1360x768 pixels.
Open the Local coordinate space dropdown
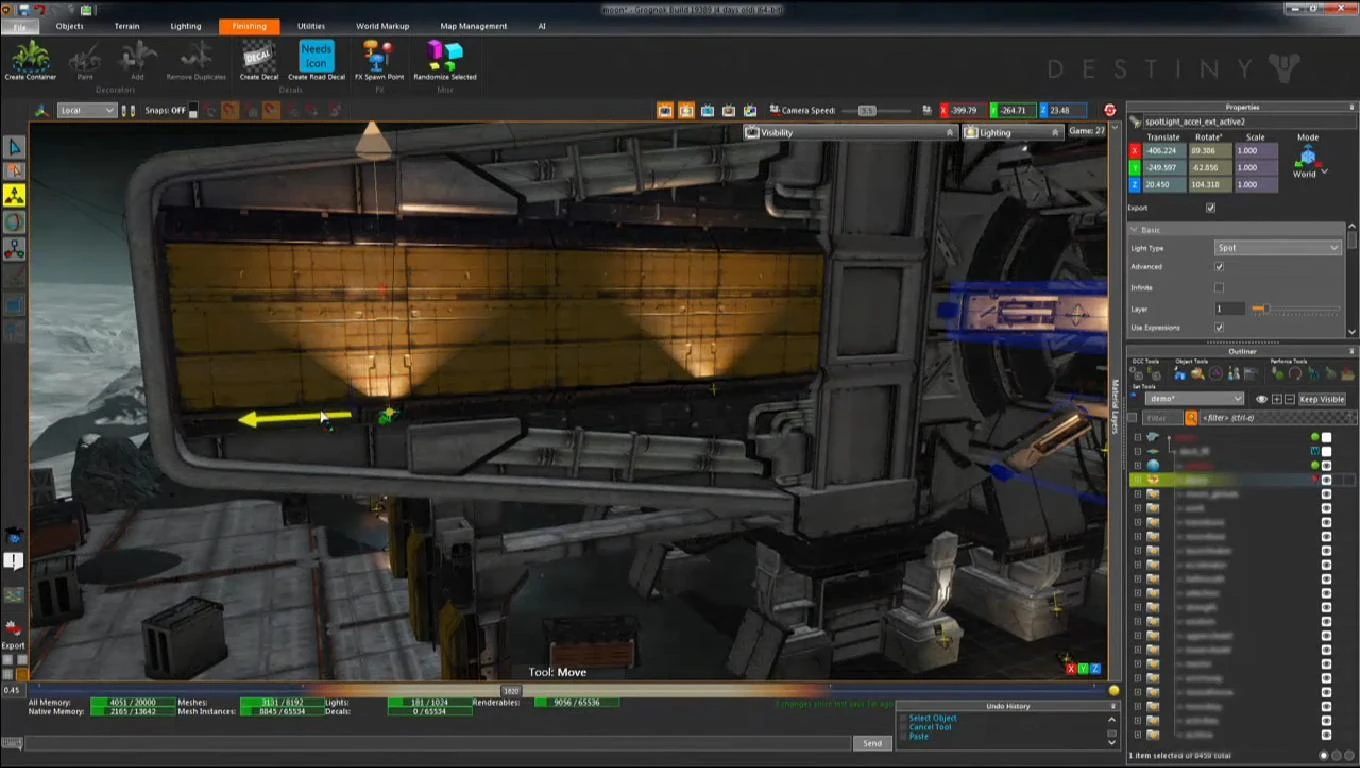click(86, 110)
